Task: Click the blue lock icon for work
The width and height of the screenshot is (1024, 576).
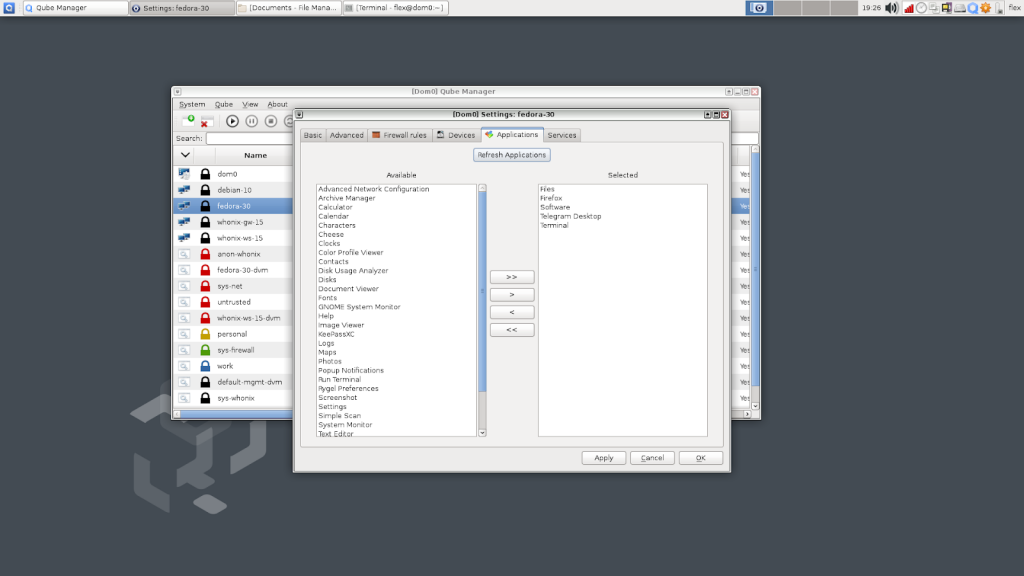Action: (x=205, y=366)
